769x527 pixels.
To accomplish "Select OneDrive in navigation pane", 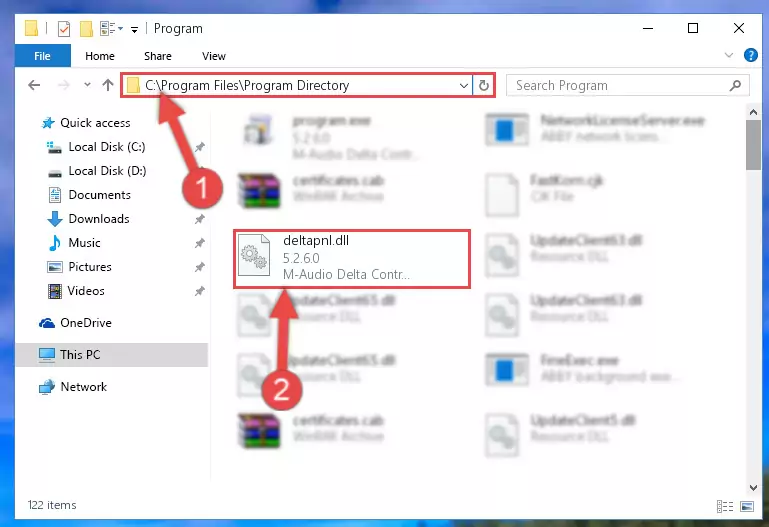I will (86, 323).
